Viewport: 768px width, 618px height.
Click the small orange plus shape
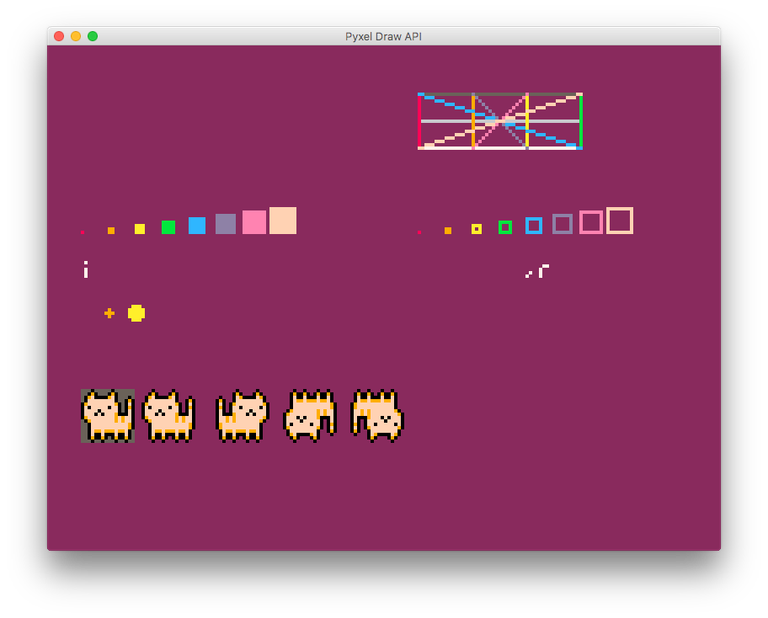pos(109,313)
